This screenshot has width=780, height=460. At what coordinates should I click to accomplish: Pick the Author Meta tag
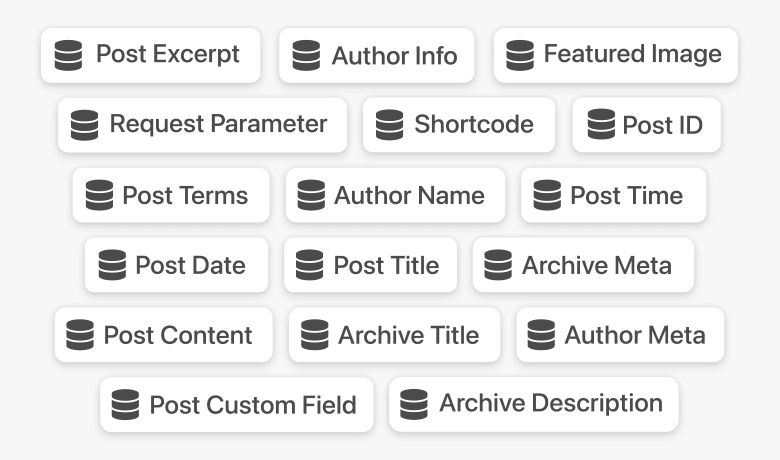(620, 335)
